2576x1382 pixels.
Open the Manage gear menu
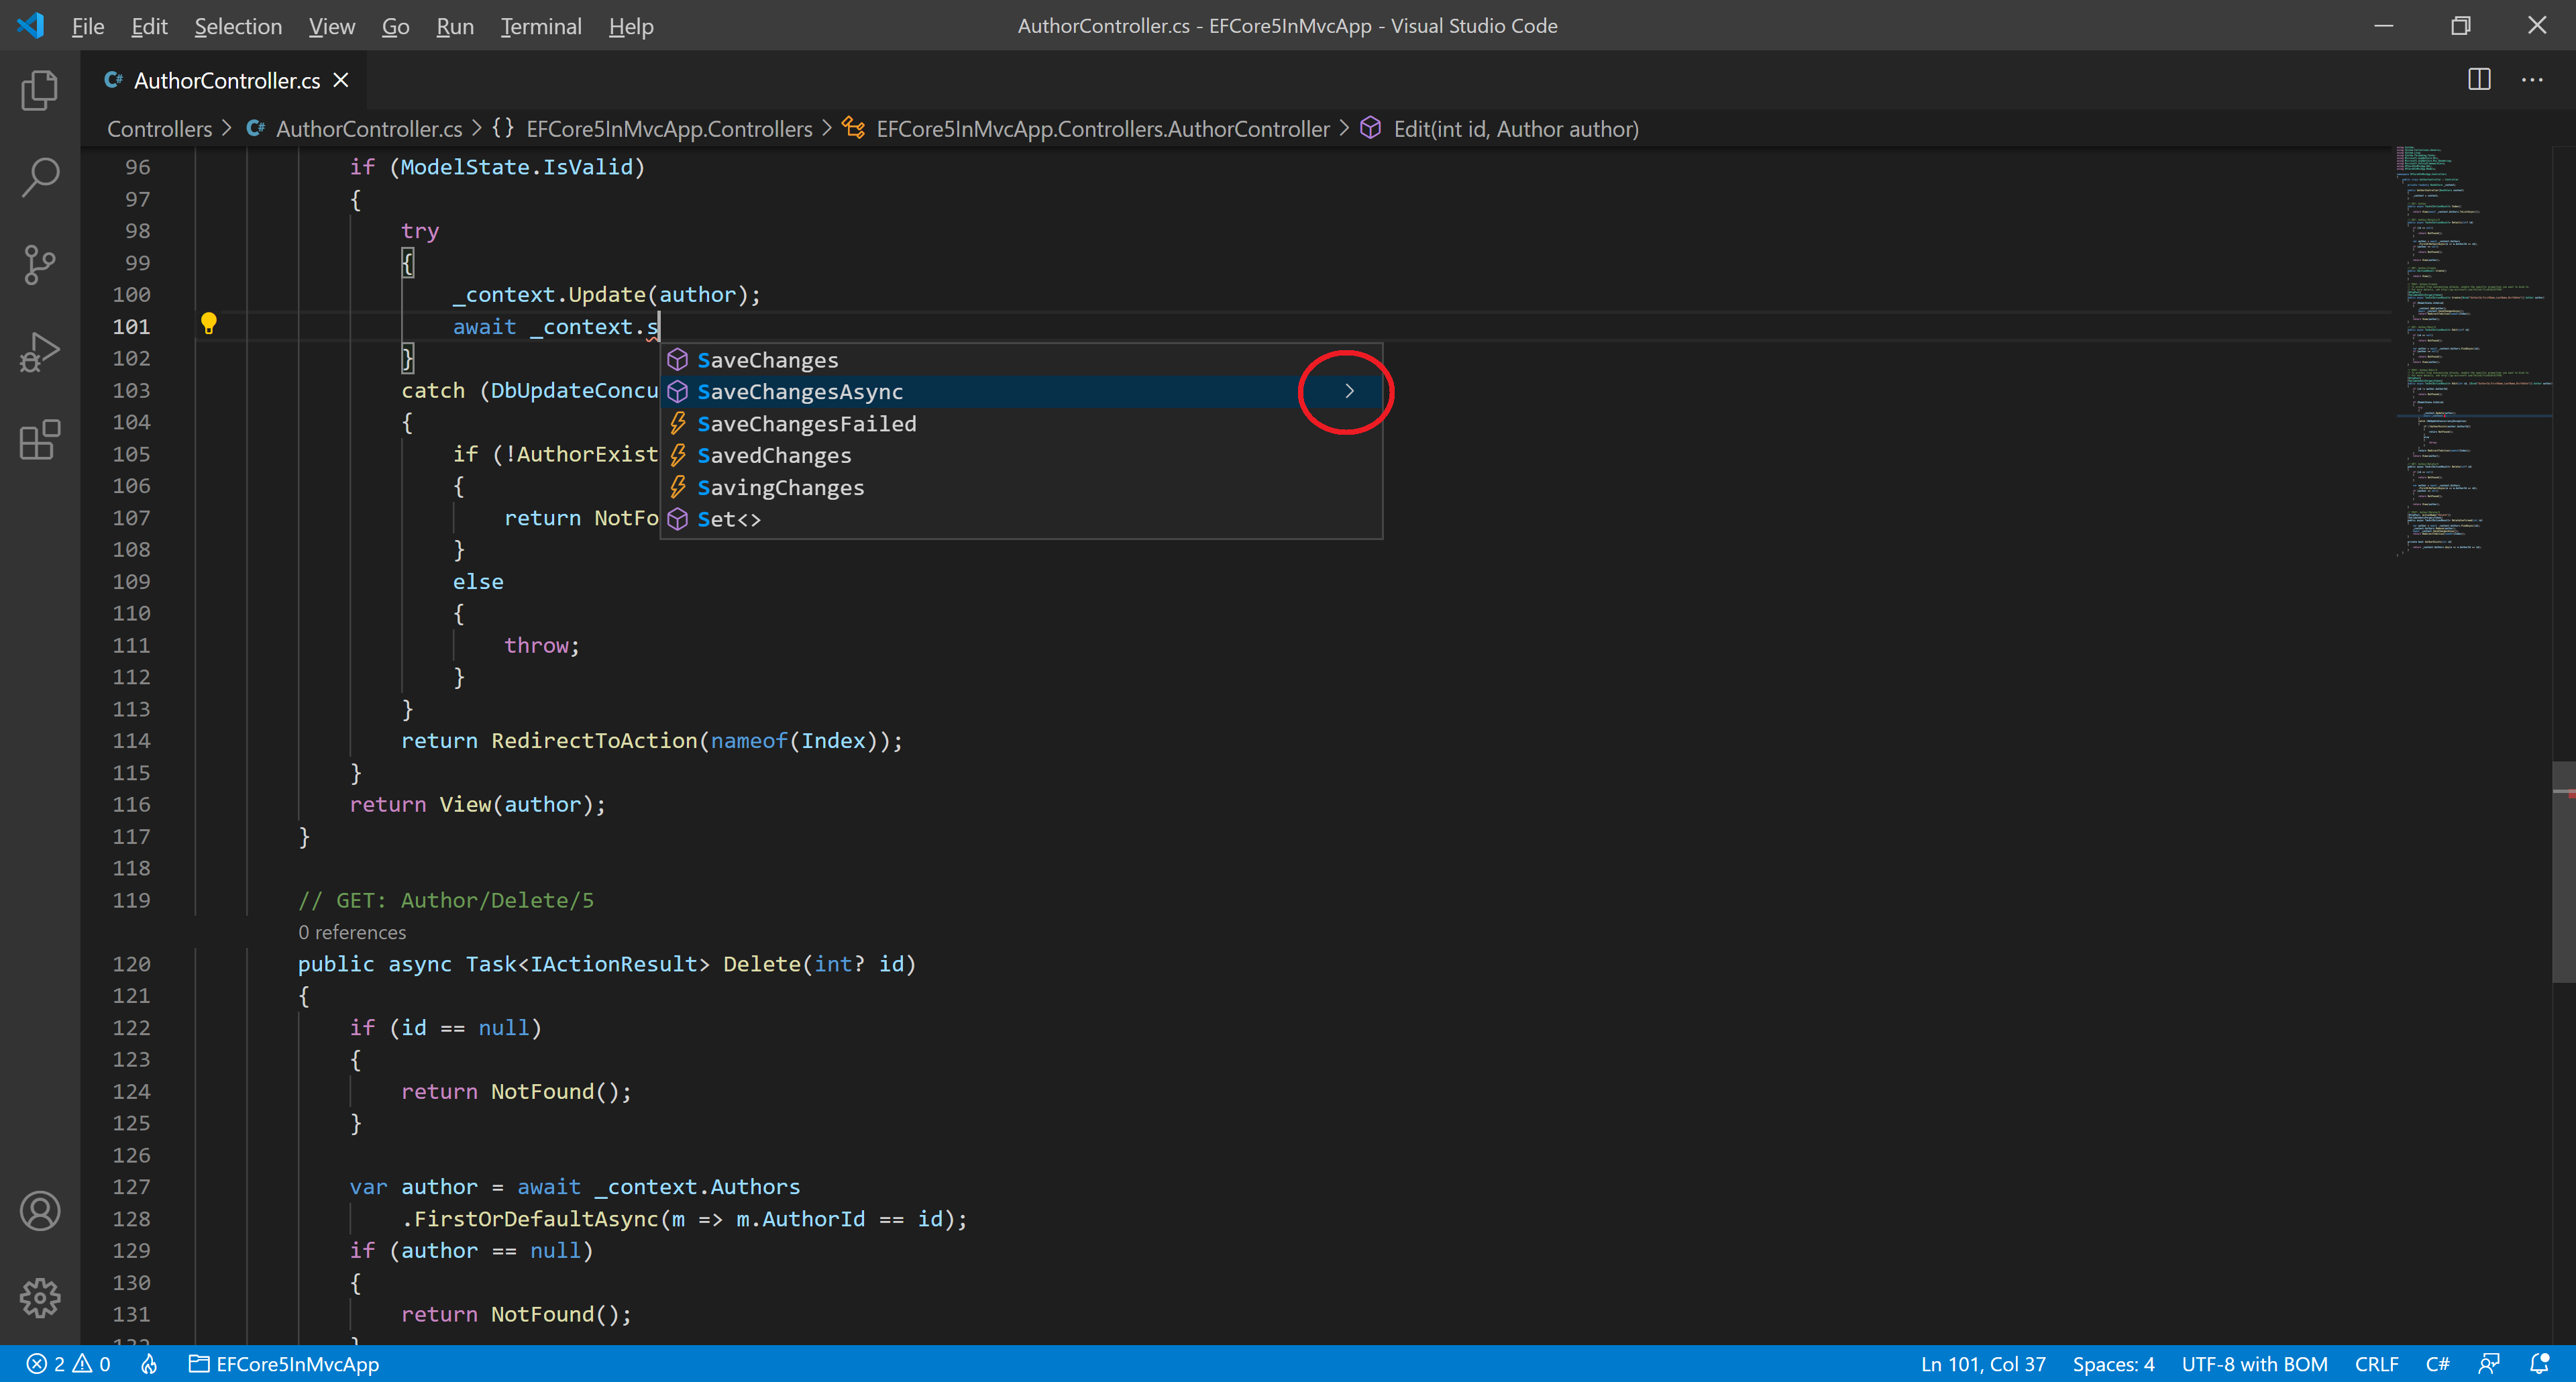pyautogui.click(x=40, y=1298)
